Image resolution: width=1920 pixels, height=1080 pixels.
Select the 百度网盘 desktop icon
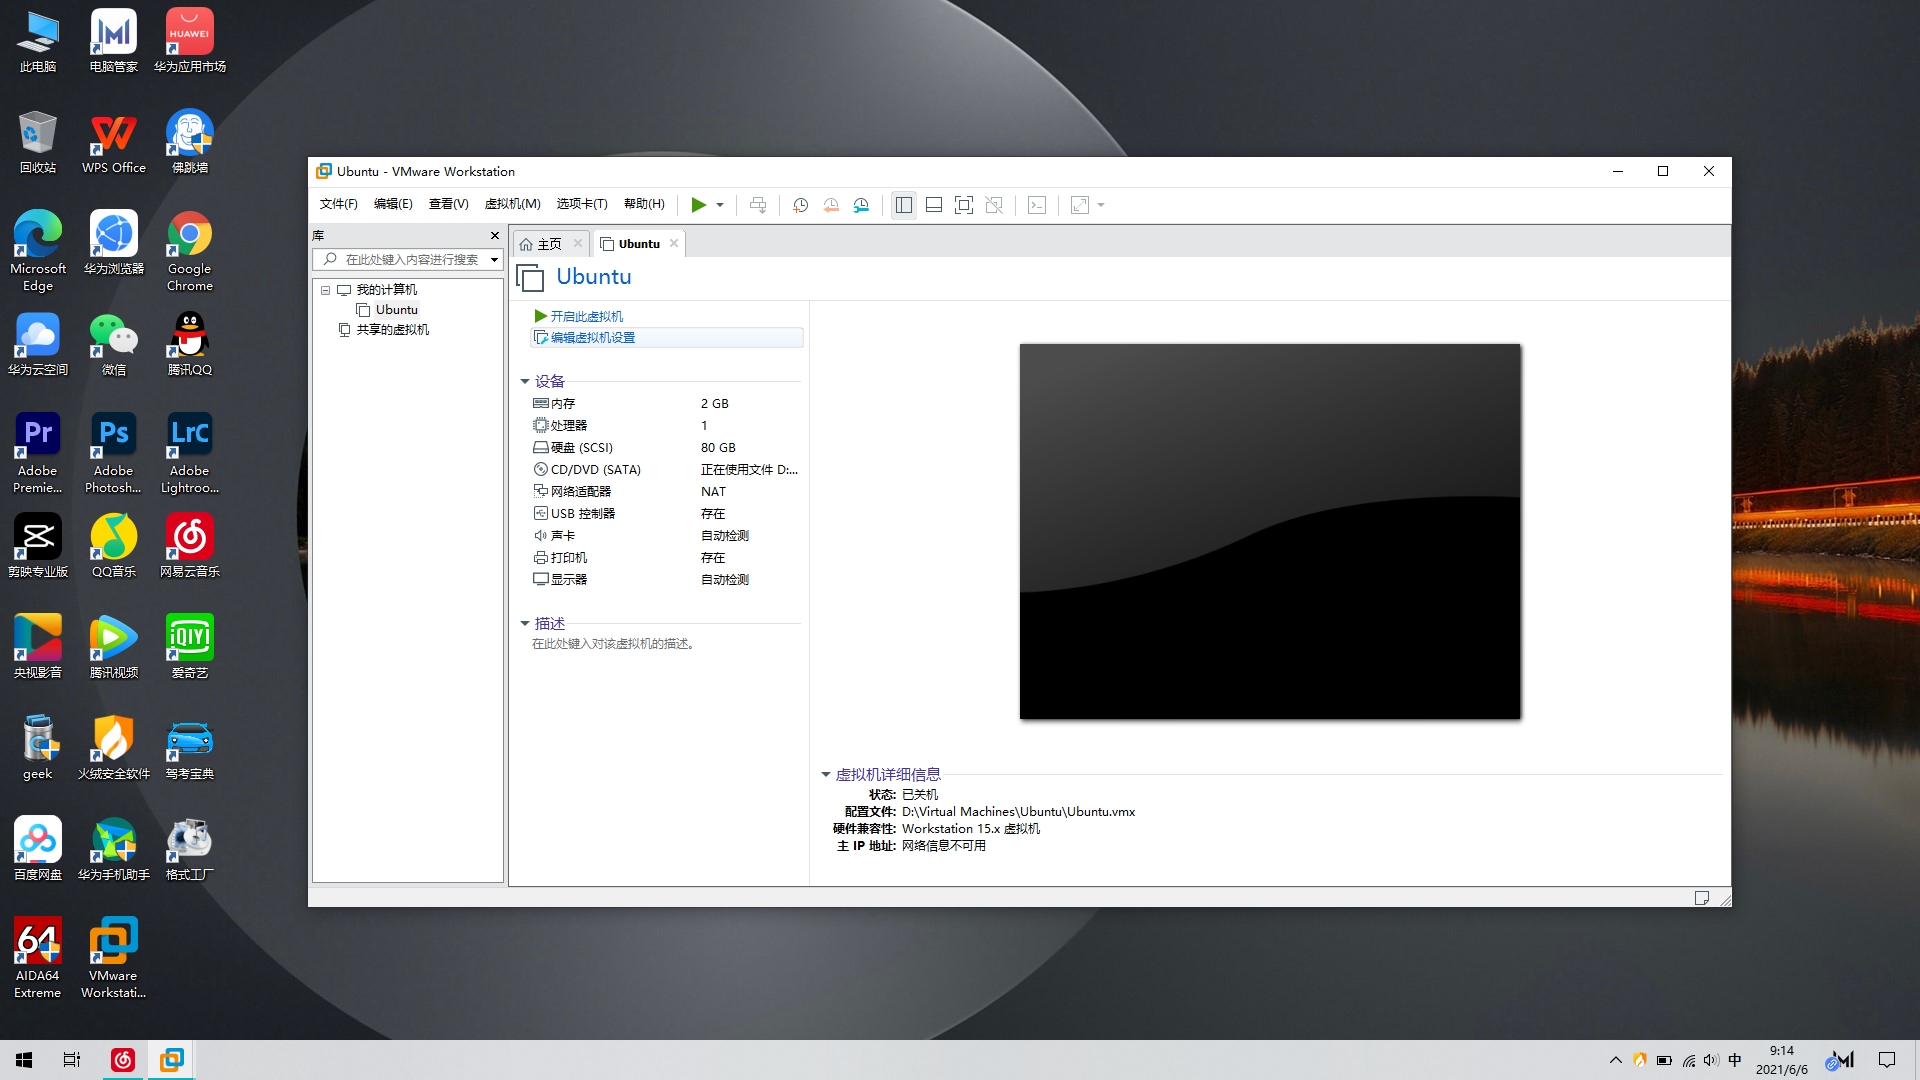[38, 847]
